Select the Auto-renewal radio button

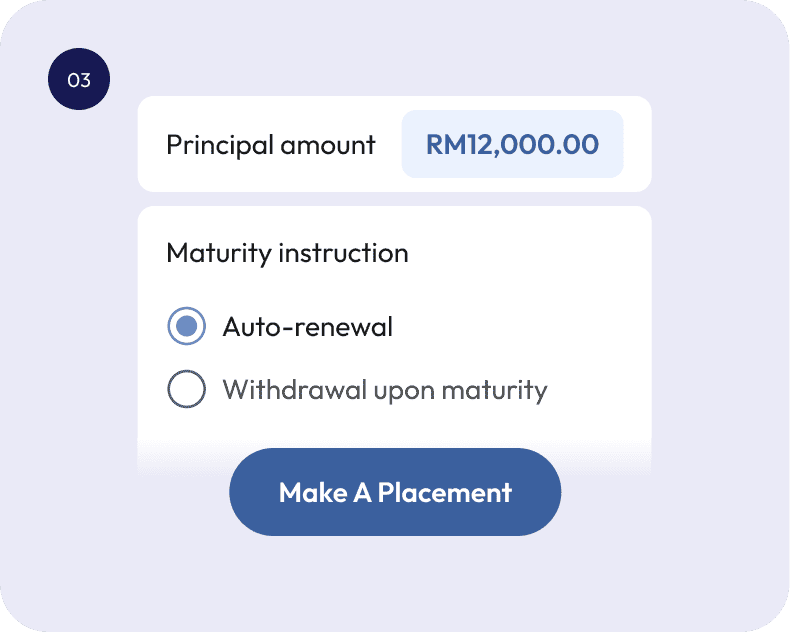(x=187, y=327)
